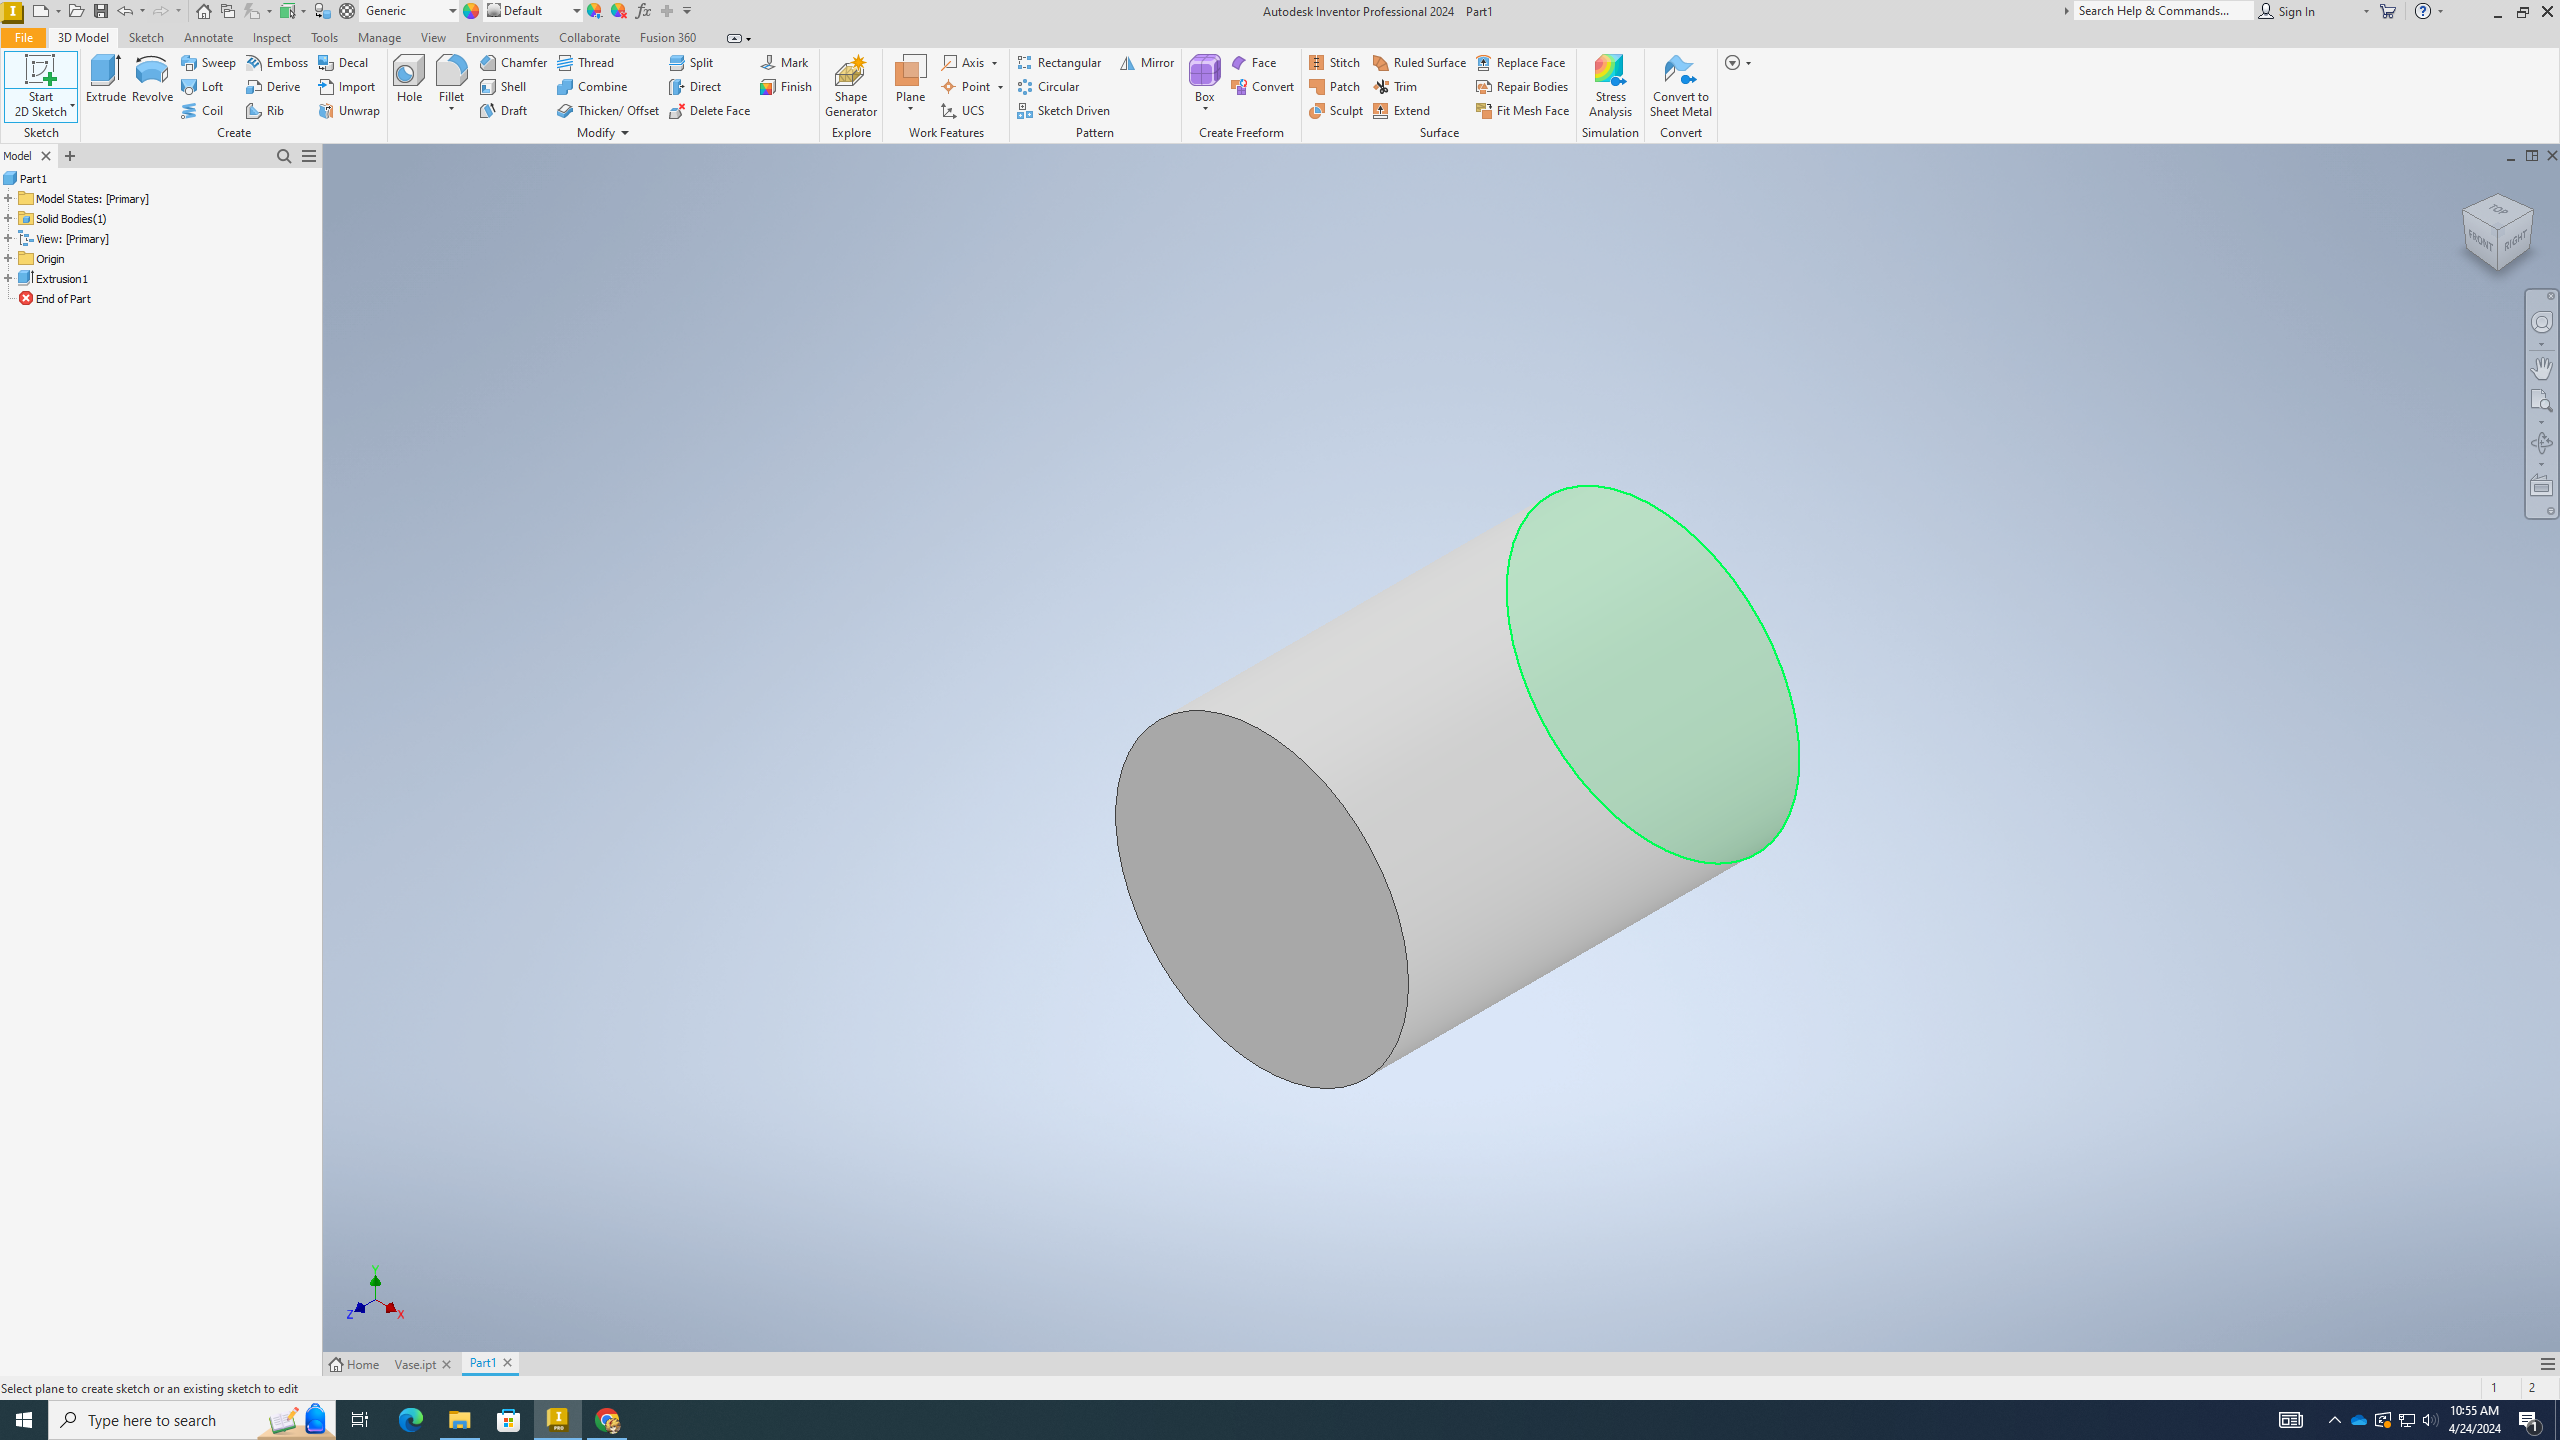Viewport: 2560px width, 1440px height.
Task: Click the Search Help & Commands field
Action: [2163, 11]
